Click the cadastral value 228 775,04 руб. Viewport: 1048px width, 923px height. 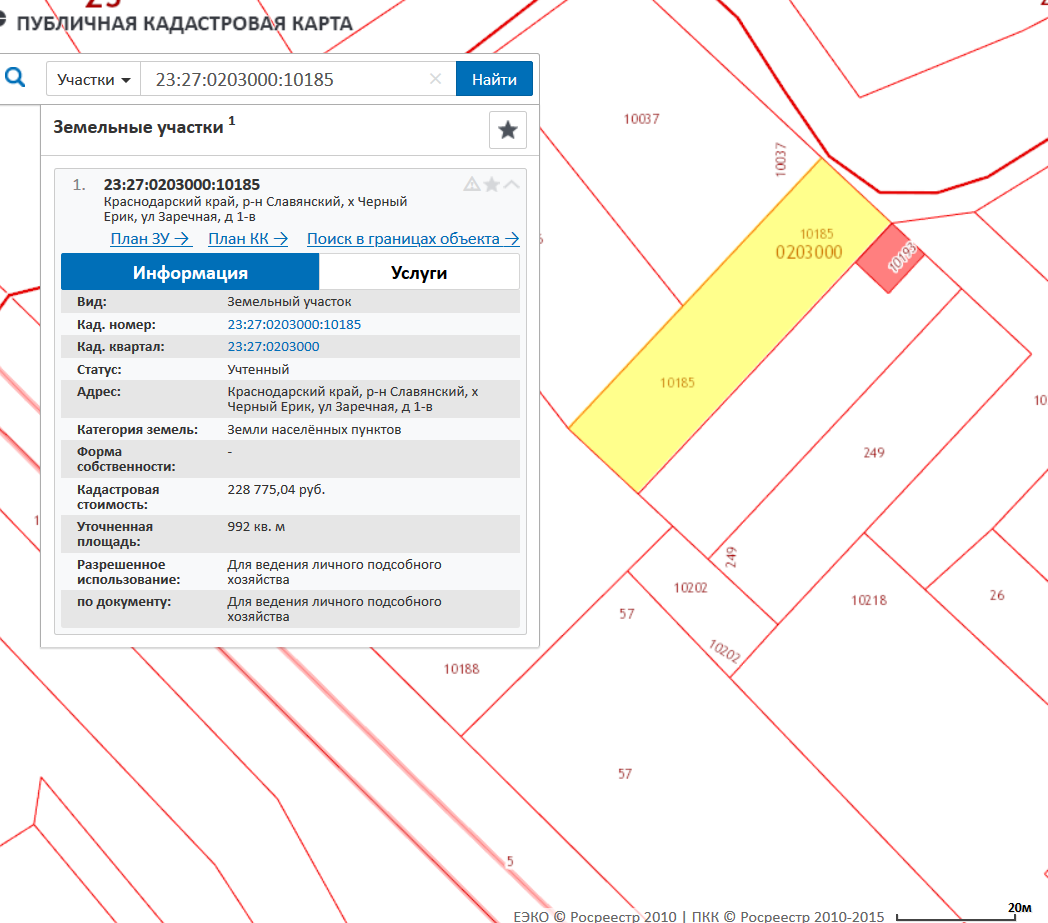click(x=276, y=489)
